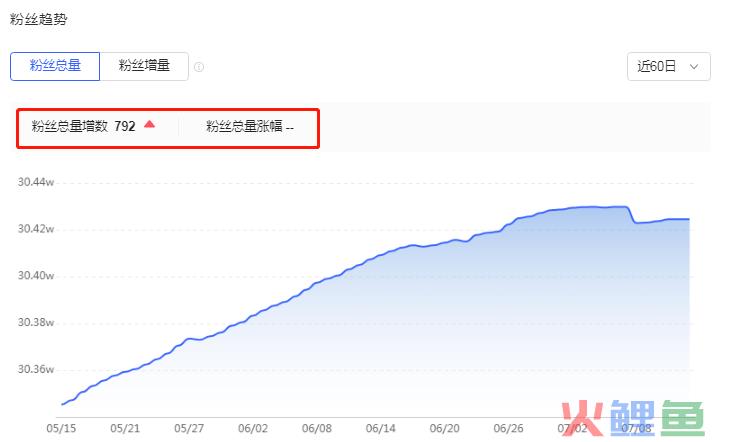This screenshot has height=442, width=729.
Task: Click the 06/02 x-axis date label
Action: coord(253,428)
